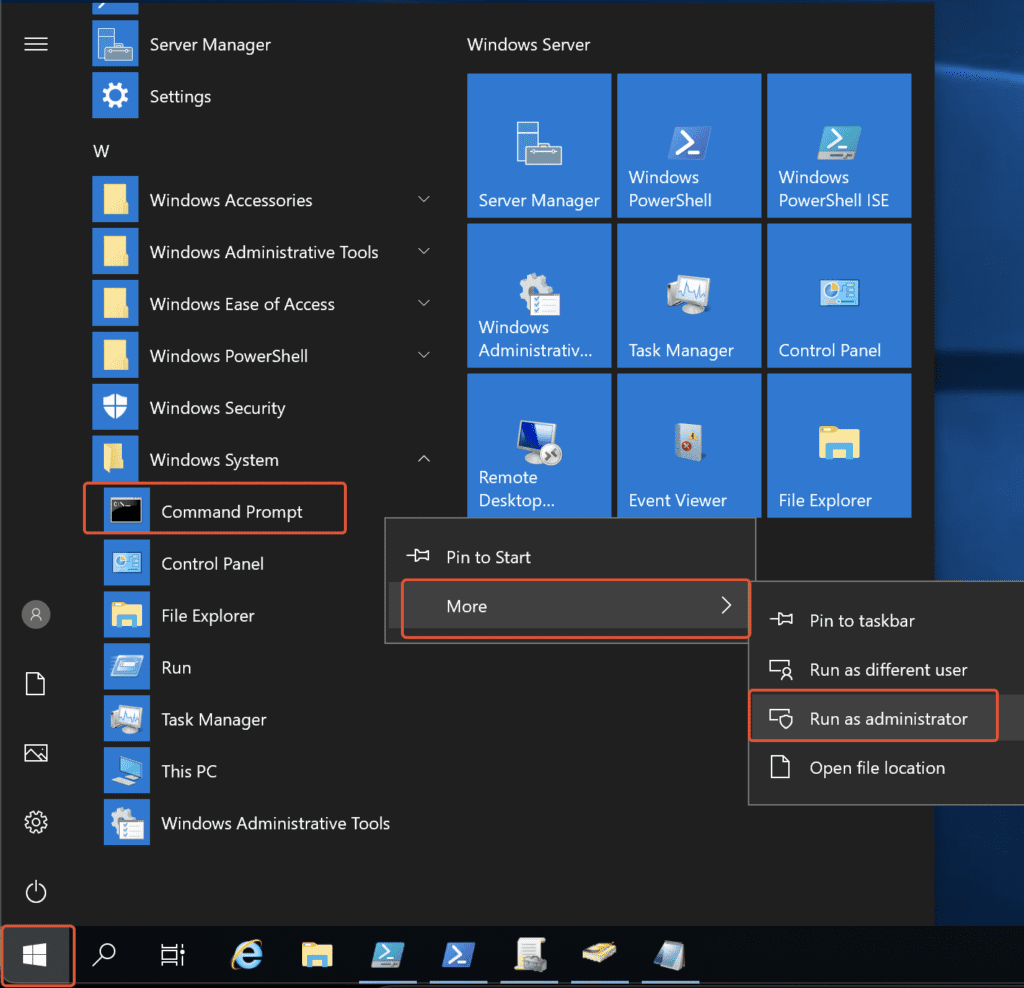Open Pictures from the Start sidebar

click(36, 753)
